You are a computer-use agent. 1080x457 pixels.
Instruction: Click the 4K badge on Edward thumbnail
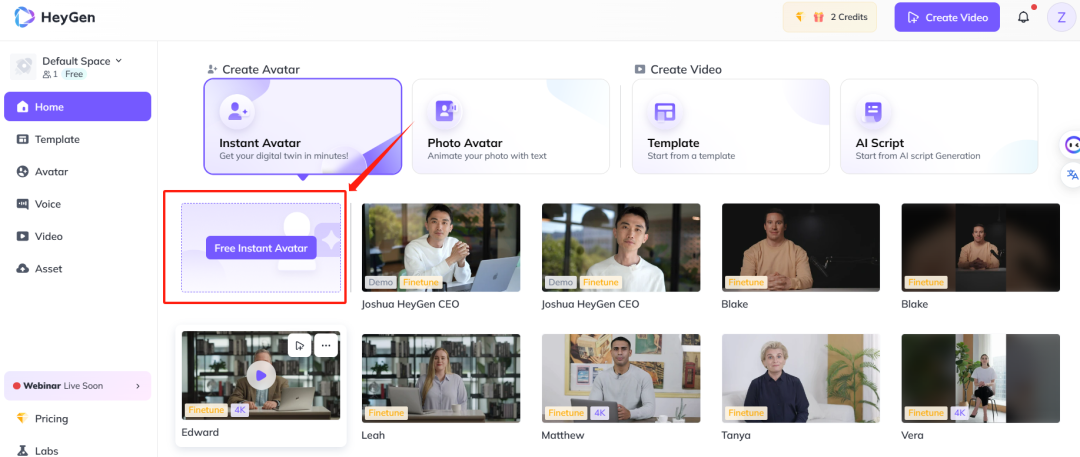[x=240, y=410]
